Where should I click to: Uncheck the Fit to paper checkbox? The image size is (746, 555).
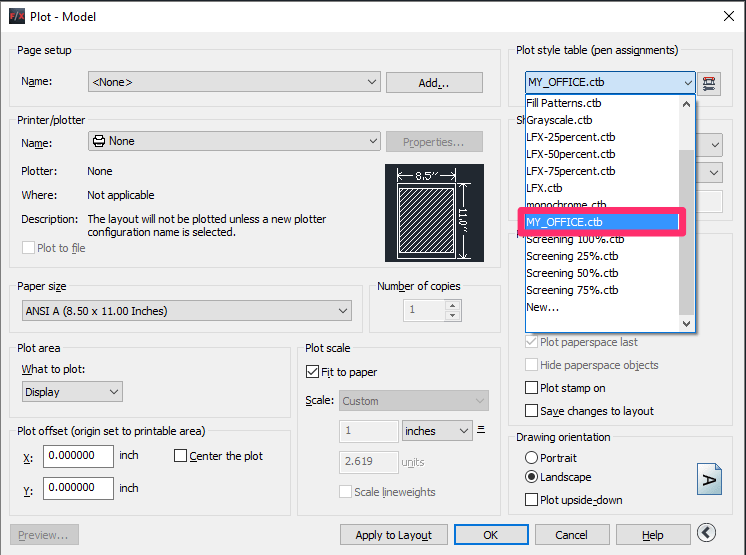312,371
